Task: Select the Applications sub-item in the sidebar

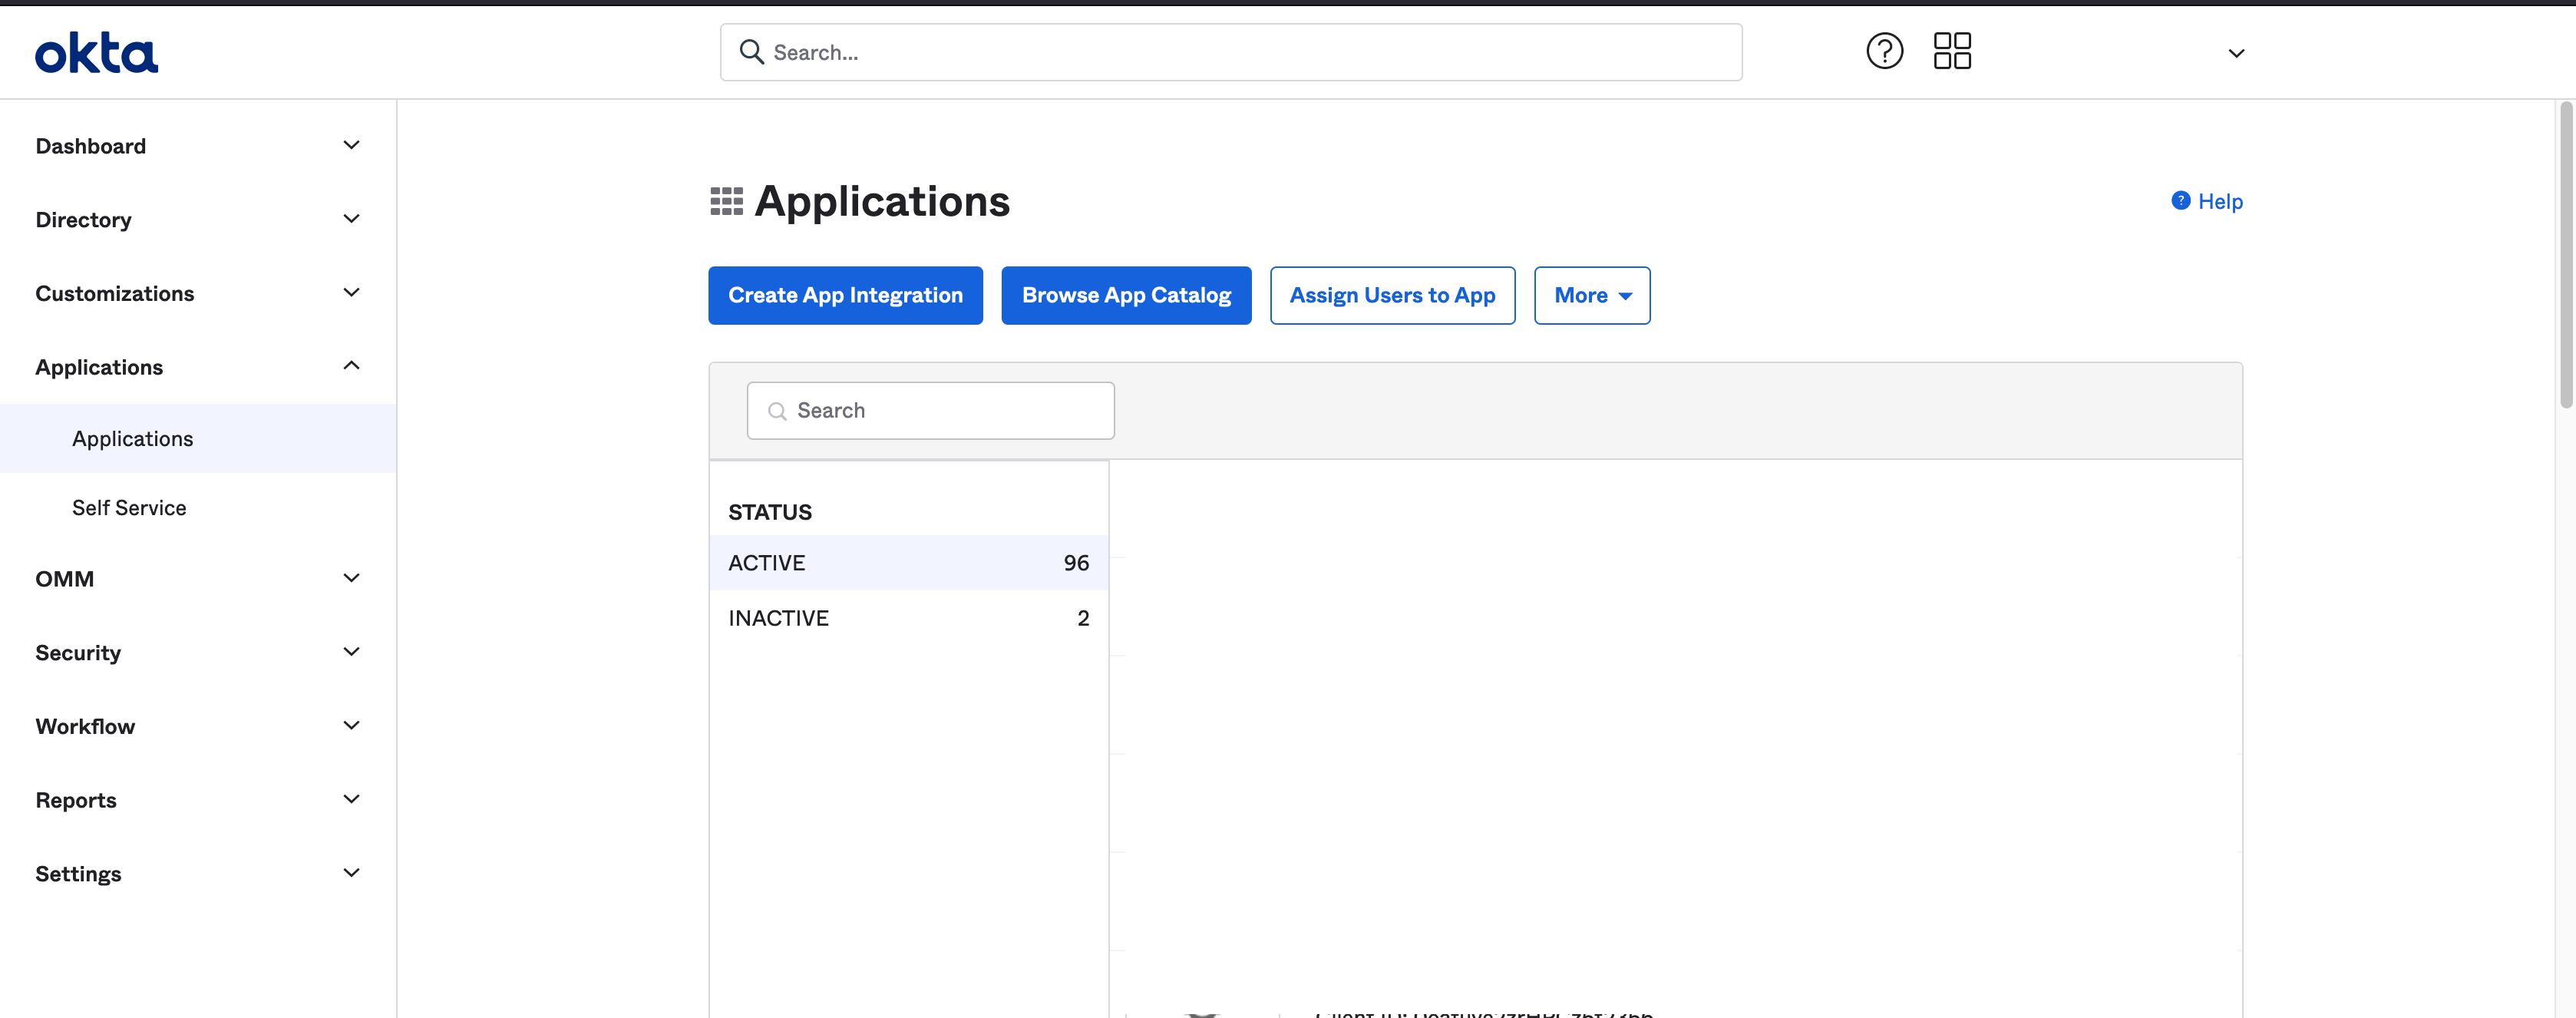Action: pos(132,438)
